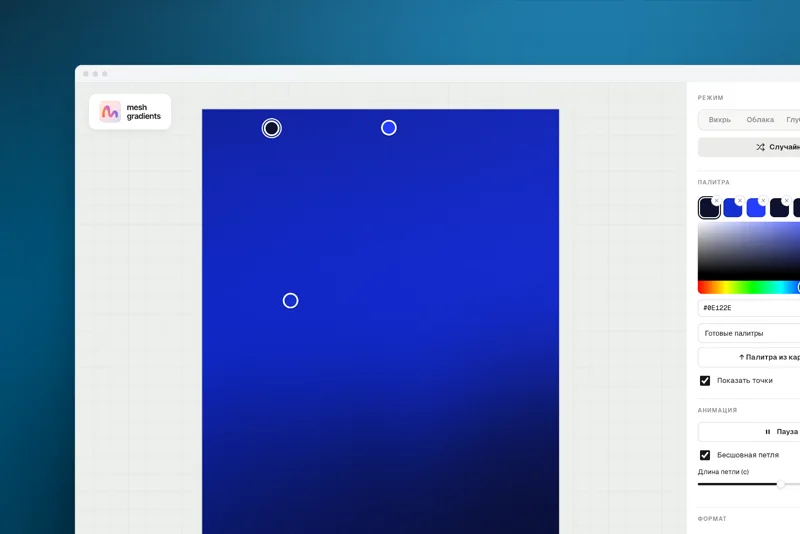Screen dimensions: 800x534
Task: Select the first dark navy palette swatch
Action: click(x=709, y=208)
